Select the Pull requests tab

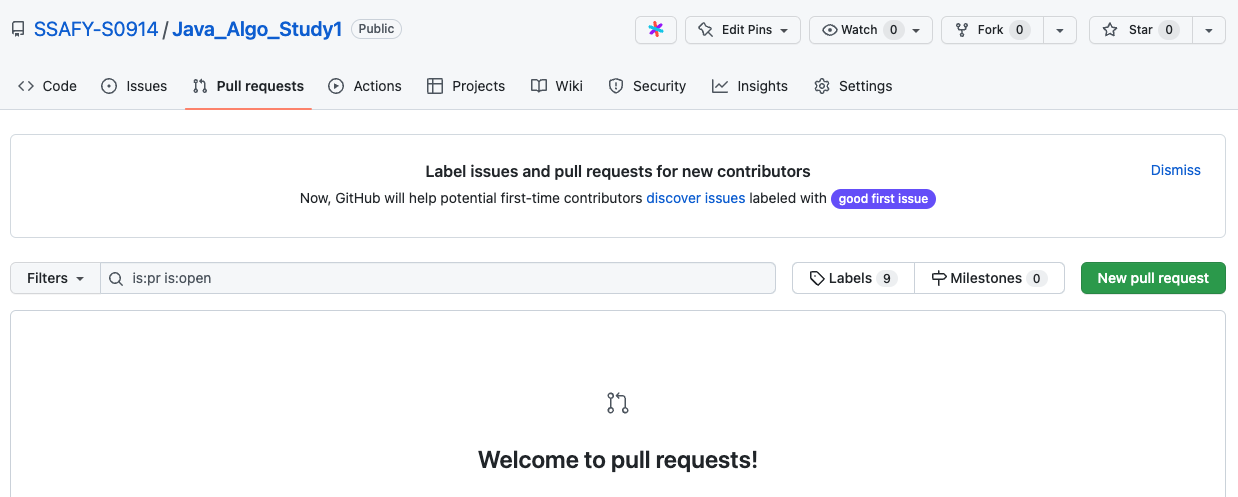click(x=248, y=86)
